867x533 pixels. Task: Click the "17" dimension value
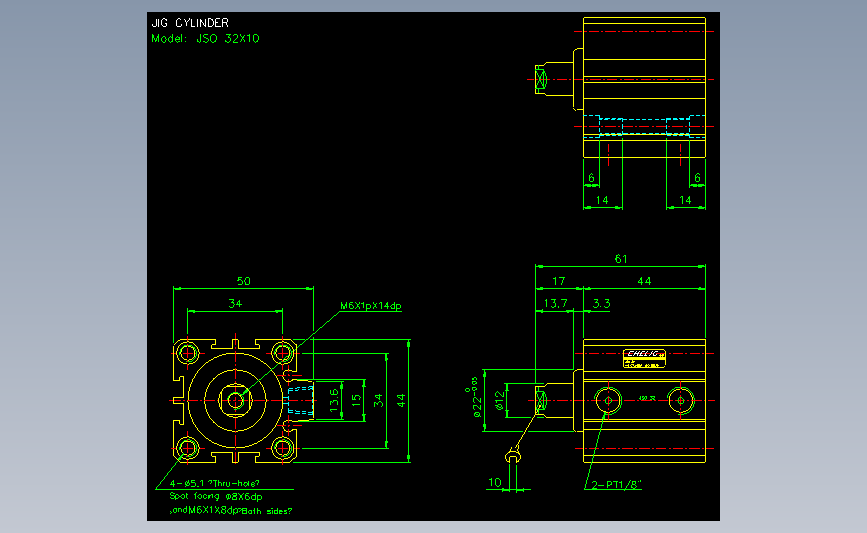(558, 281)
